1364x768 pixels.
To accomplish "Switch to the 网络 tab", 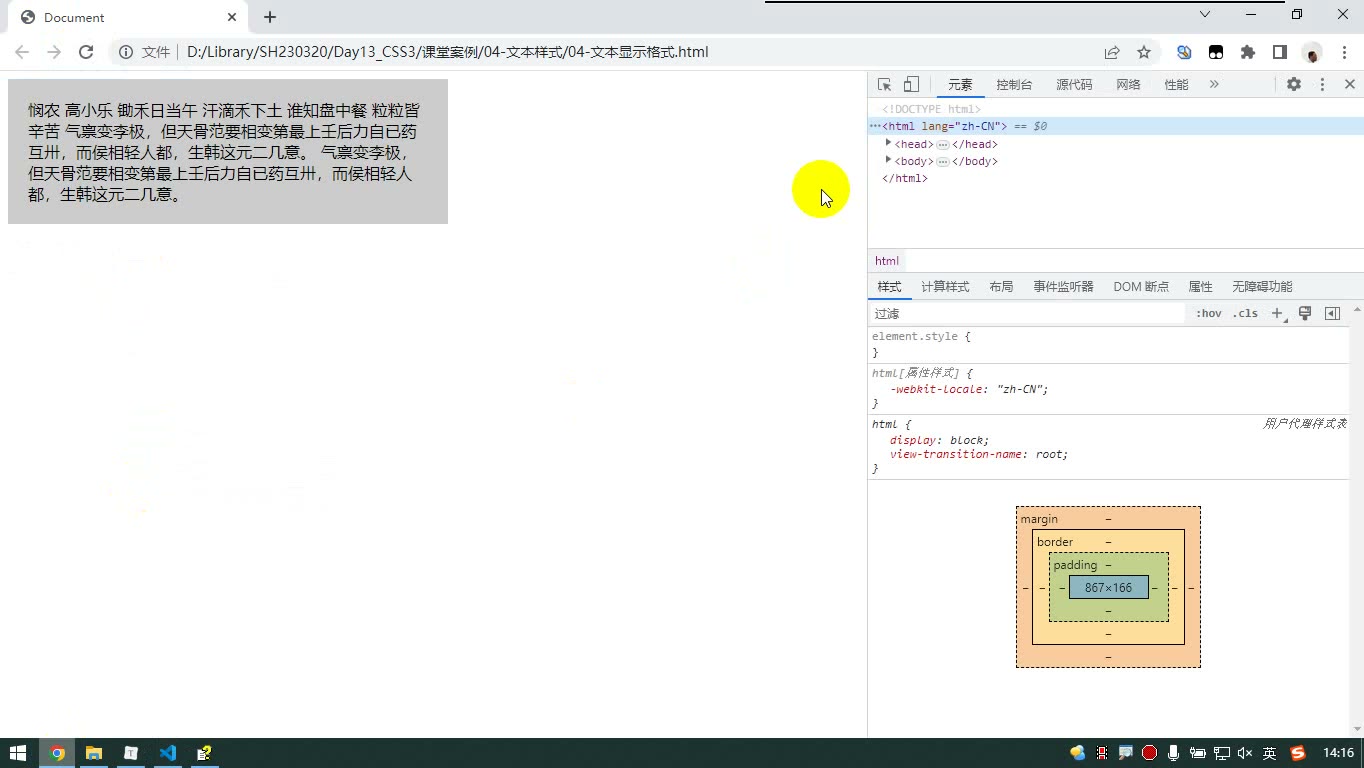I will [x=1128, y=85].
